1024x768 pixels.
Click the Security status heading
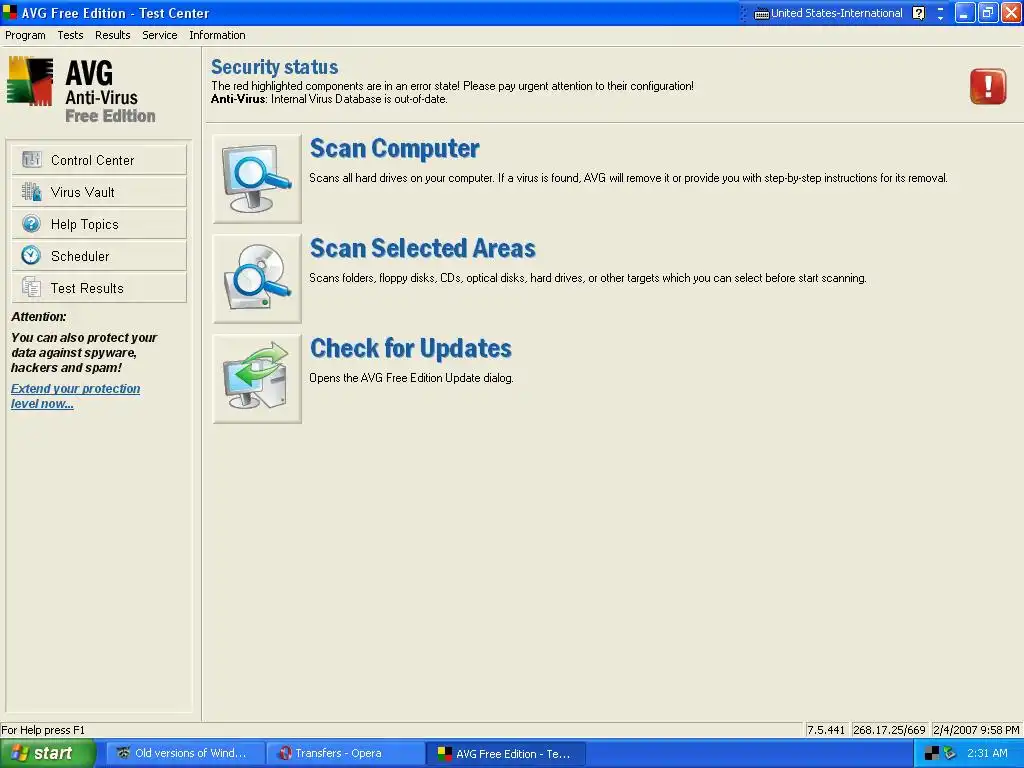[274, 67]
